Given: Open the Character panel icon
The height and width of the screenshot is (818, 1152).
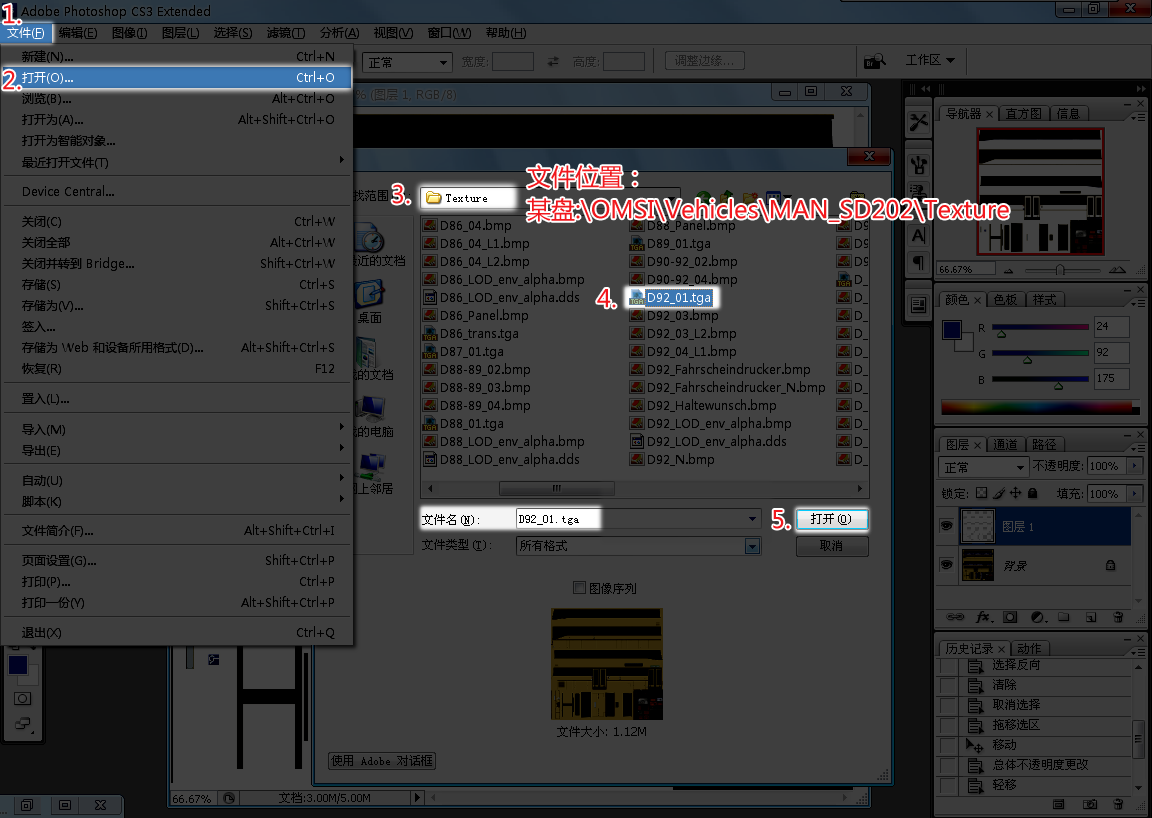Looking at the screenshot, I should pyautogui.click(x=918, y=236).
